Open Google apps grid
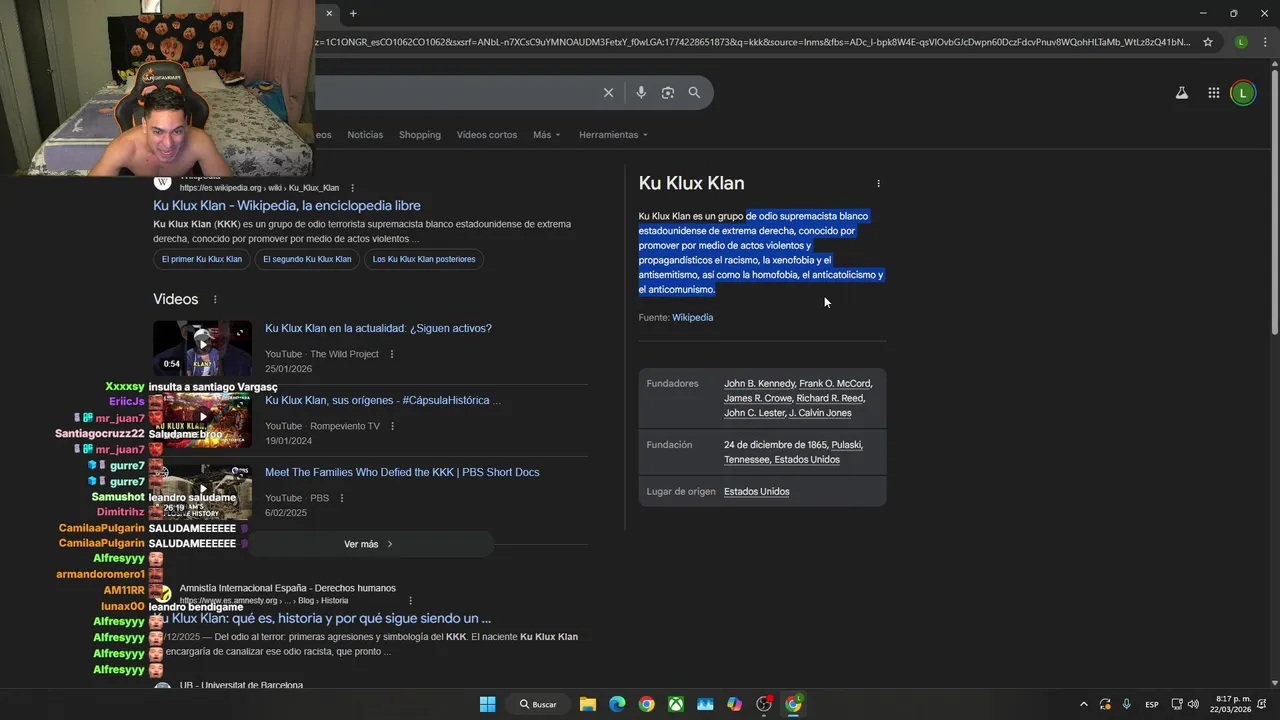 pyautogui.click(x=1213, y=93)
